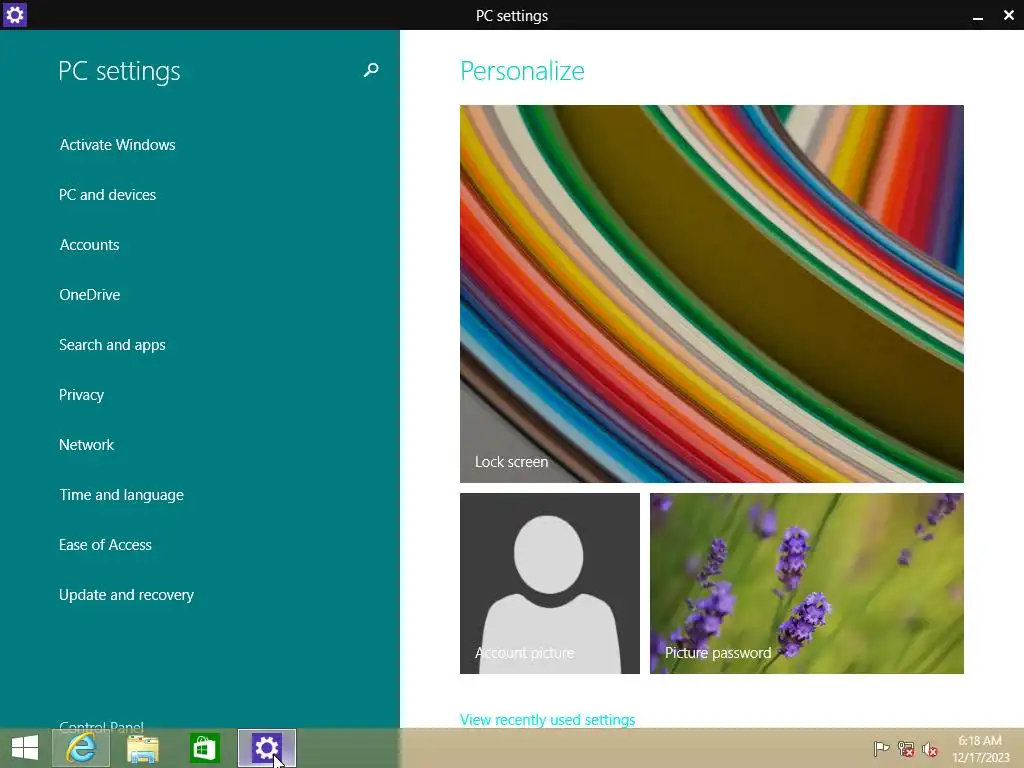Choose Search and apps
This screenshot has height=768, width=1024.
112,345
